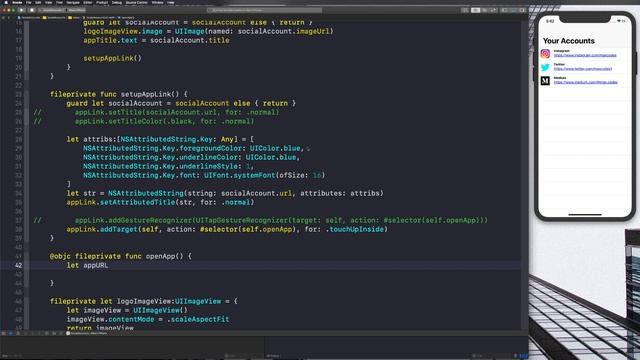The height and width of the screenshot is (360, 640).
Task: Place cursor after 'let appURL'
Action: point(109,265)
